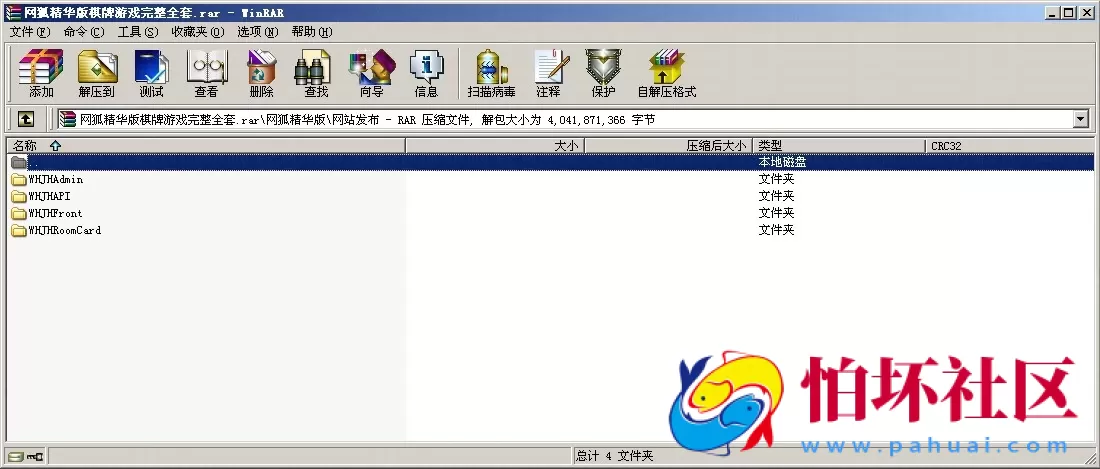
Task: Select the WHJHAPI folder name
Action: pos(50,196)
